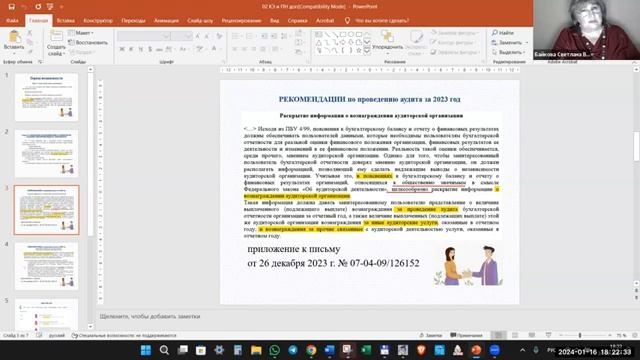Switch to Reading view icon

[x=531, y=335]
